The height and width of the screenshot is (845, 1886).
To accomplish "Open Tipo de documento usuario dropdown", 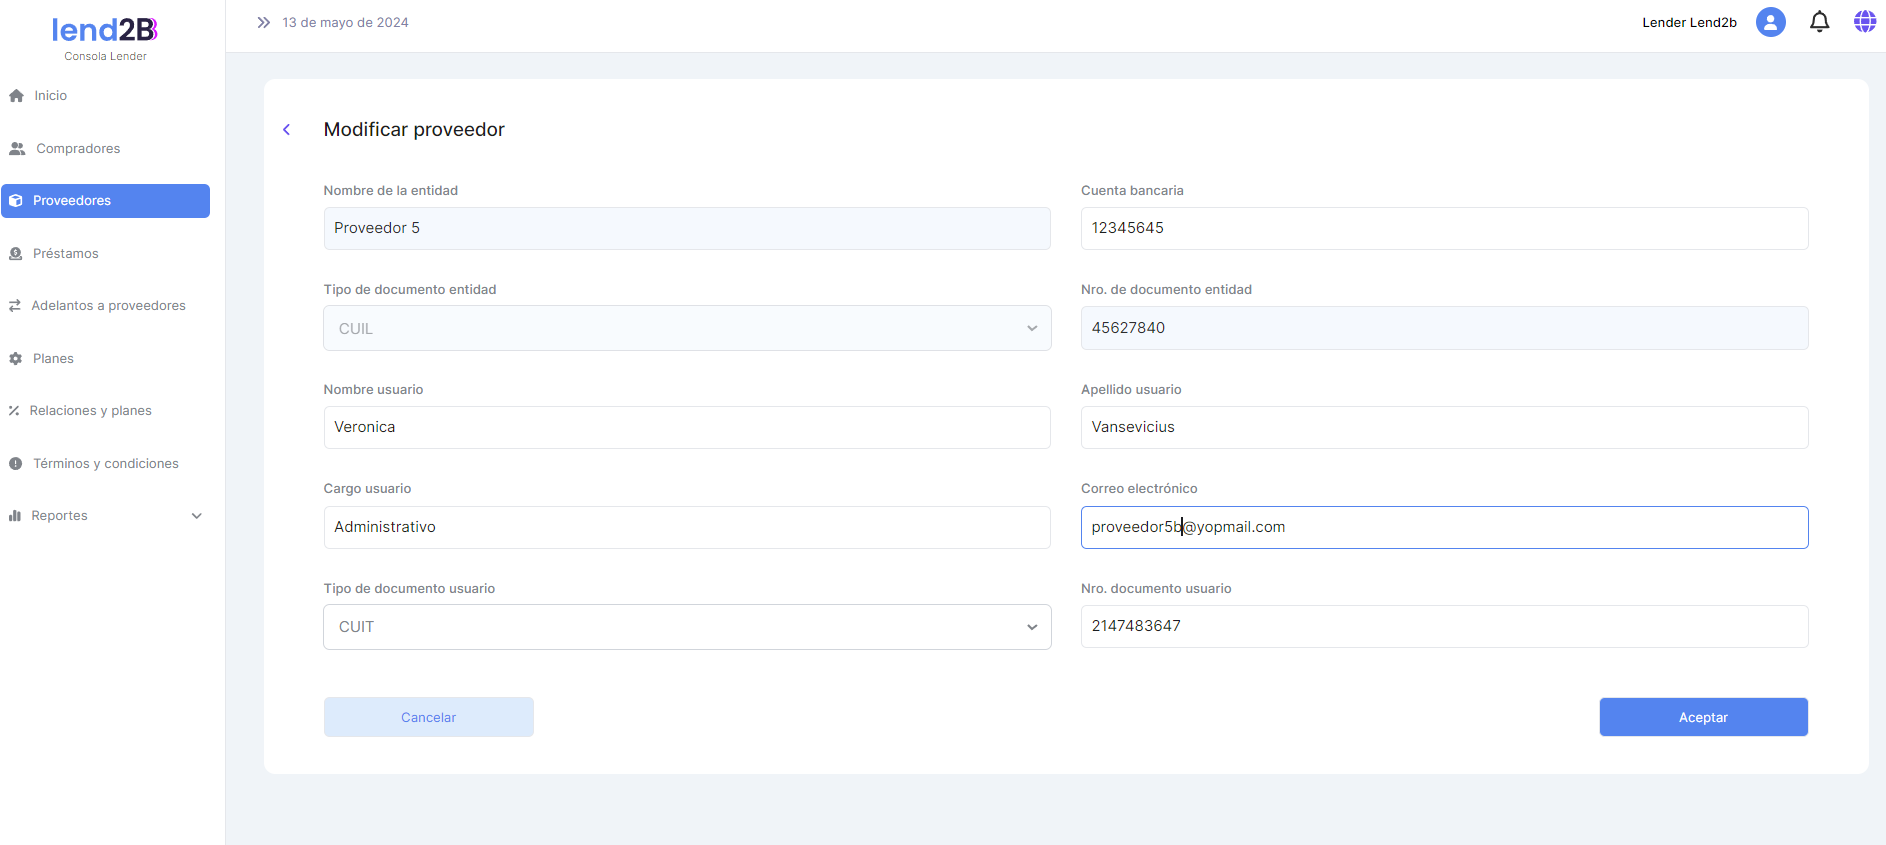I will (687, 627).
